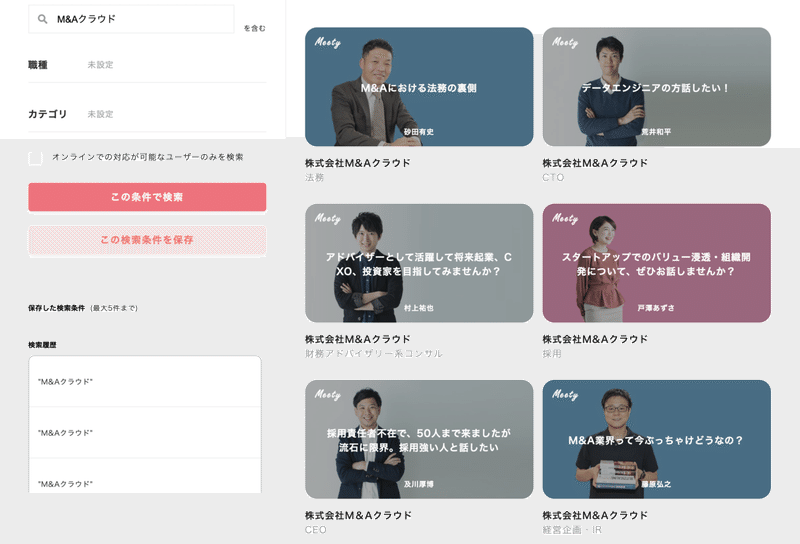Open the M&A業界って今ぶっちゃけどうなの card
The width and height of the screenshot is (800, 544).
click(x=657, y=439)
